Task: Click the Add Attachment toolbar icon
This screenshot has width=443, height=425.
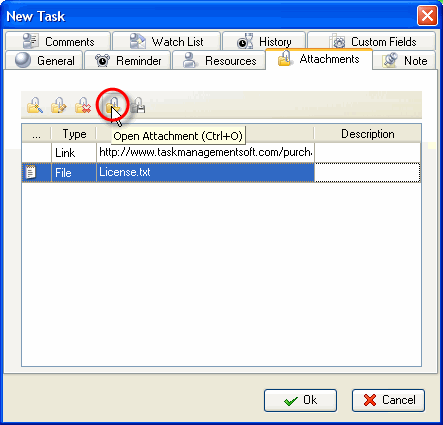Action: pyautogui.click(x=35, y=105)
